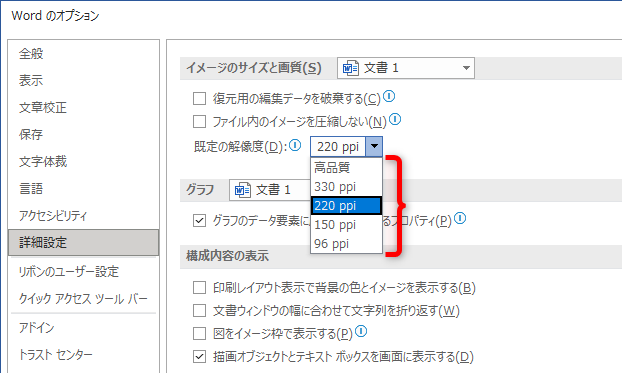Click Word document icon in イメージのサイズと画質 combo
Viewport: 622px width, 373px height.
(x=350, y=68)
